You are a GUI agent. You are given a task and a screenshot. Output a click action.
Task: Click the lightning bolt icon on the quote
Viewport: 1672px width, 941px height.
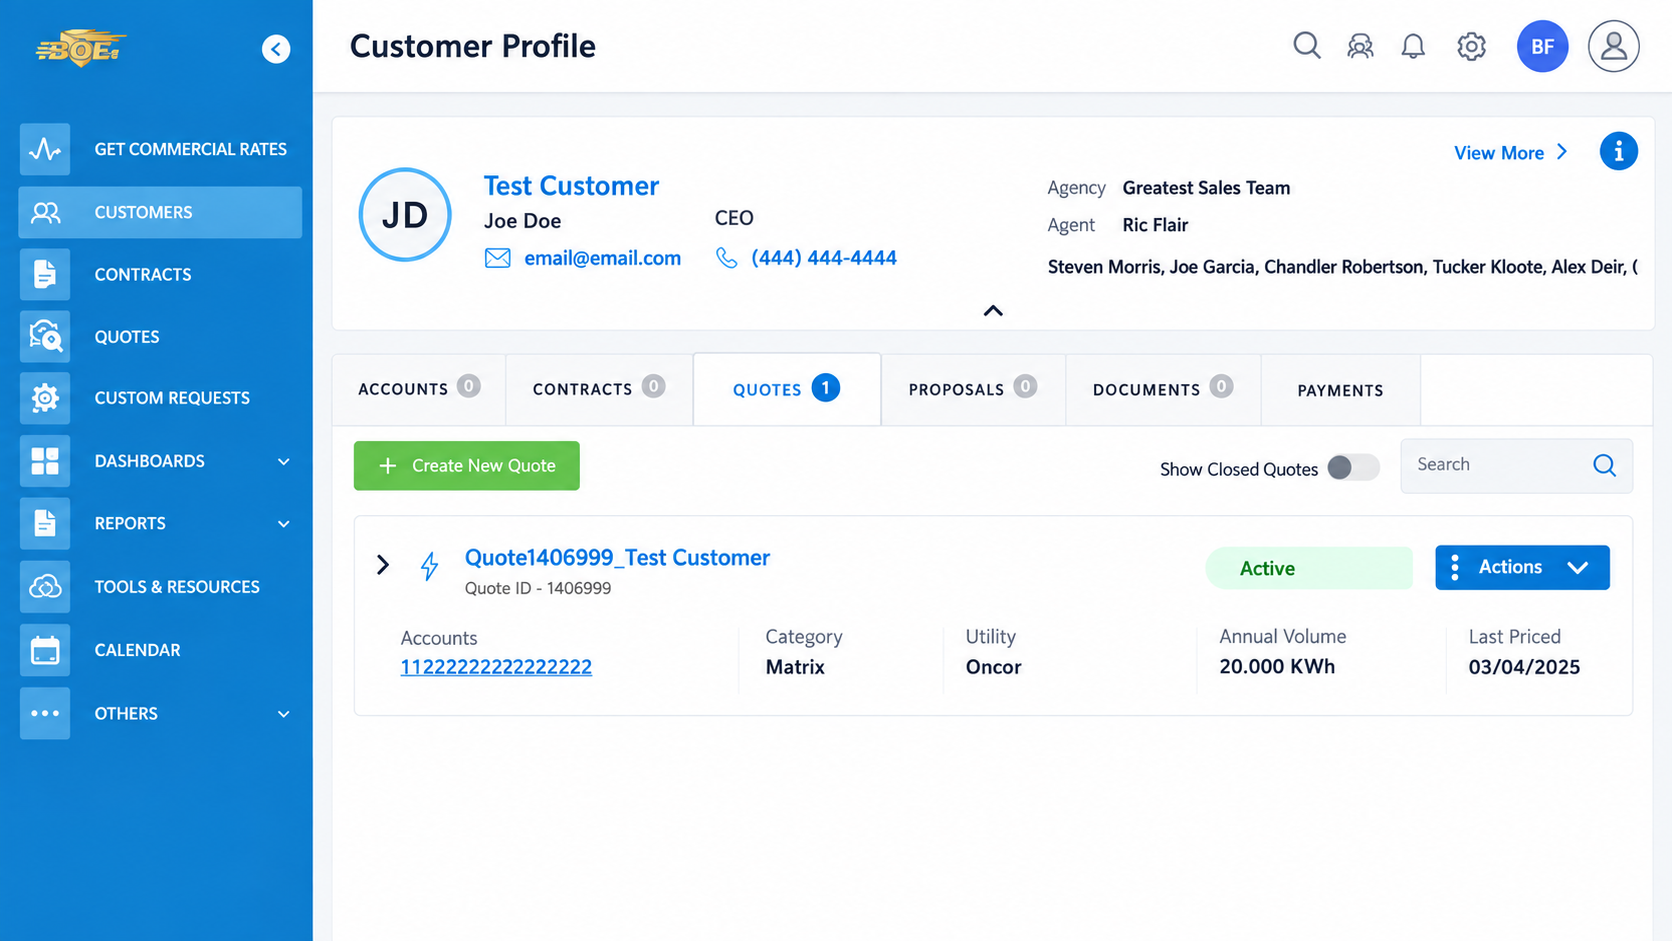[x=429, y=566]
